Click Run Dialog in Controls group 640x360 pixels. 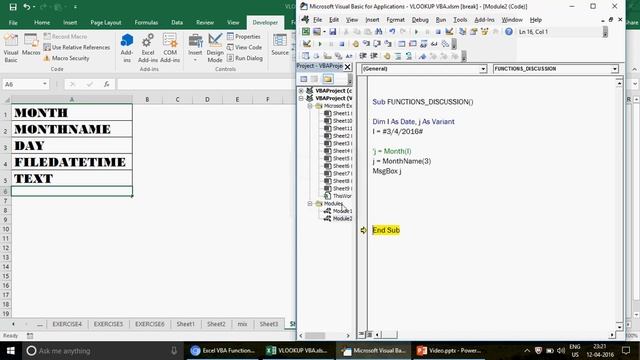pyautogui.click(x=245, y=58)
